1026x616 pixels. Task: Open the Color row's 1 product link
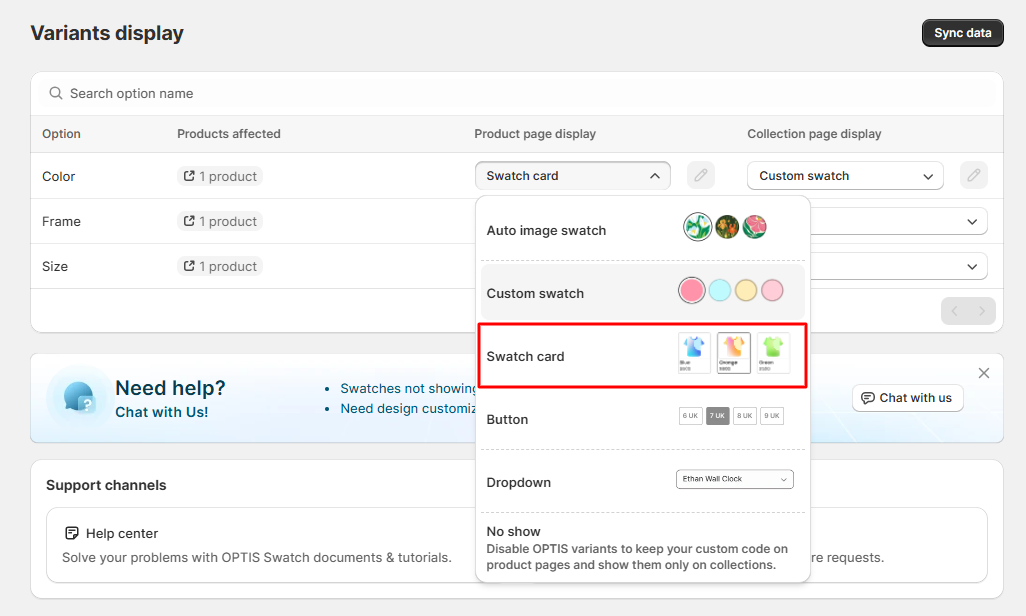pos(220,176)
